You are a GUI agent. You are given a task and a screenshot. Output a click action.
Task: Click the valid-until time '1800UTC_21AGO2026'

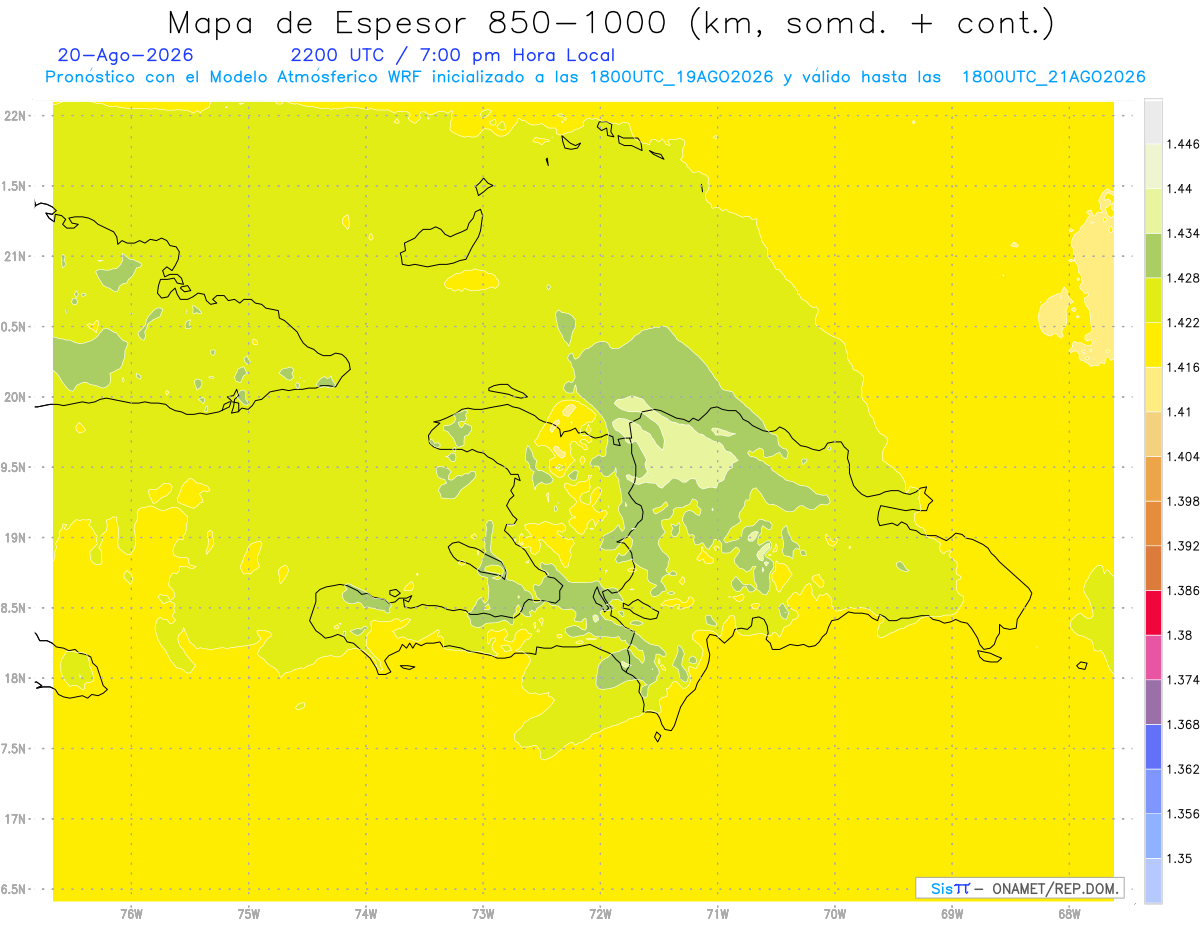[x=1053, y=77]
